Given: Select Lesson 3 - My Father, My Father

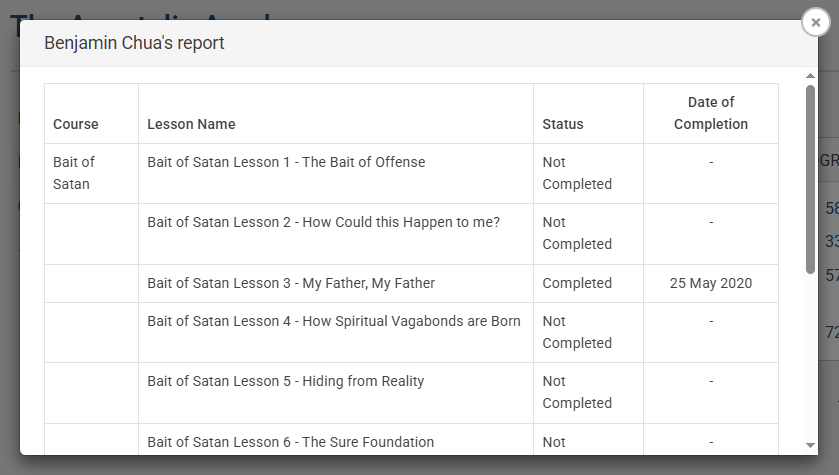Looking at the screenshot, I should pos(291,283).
